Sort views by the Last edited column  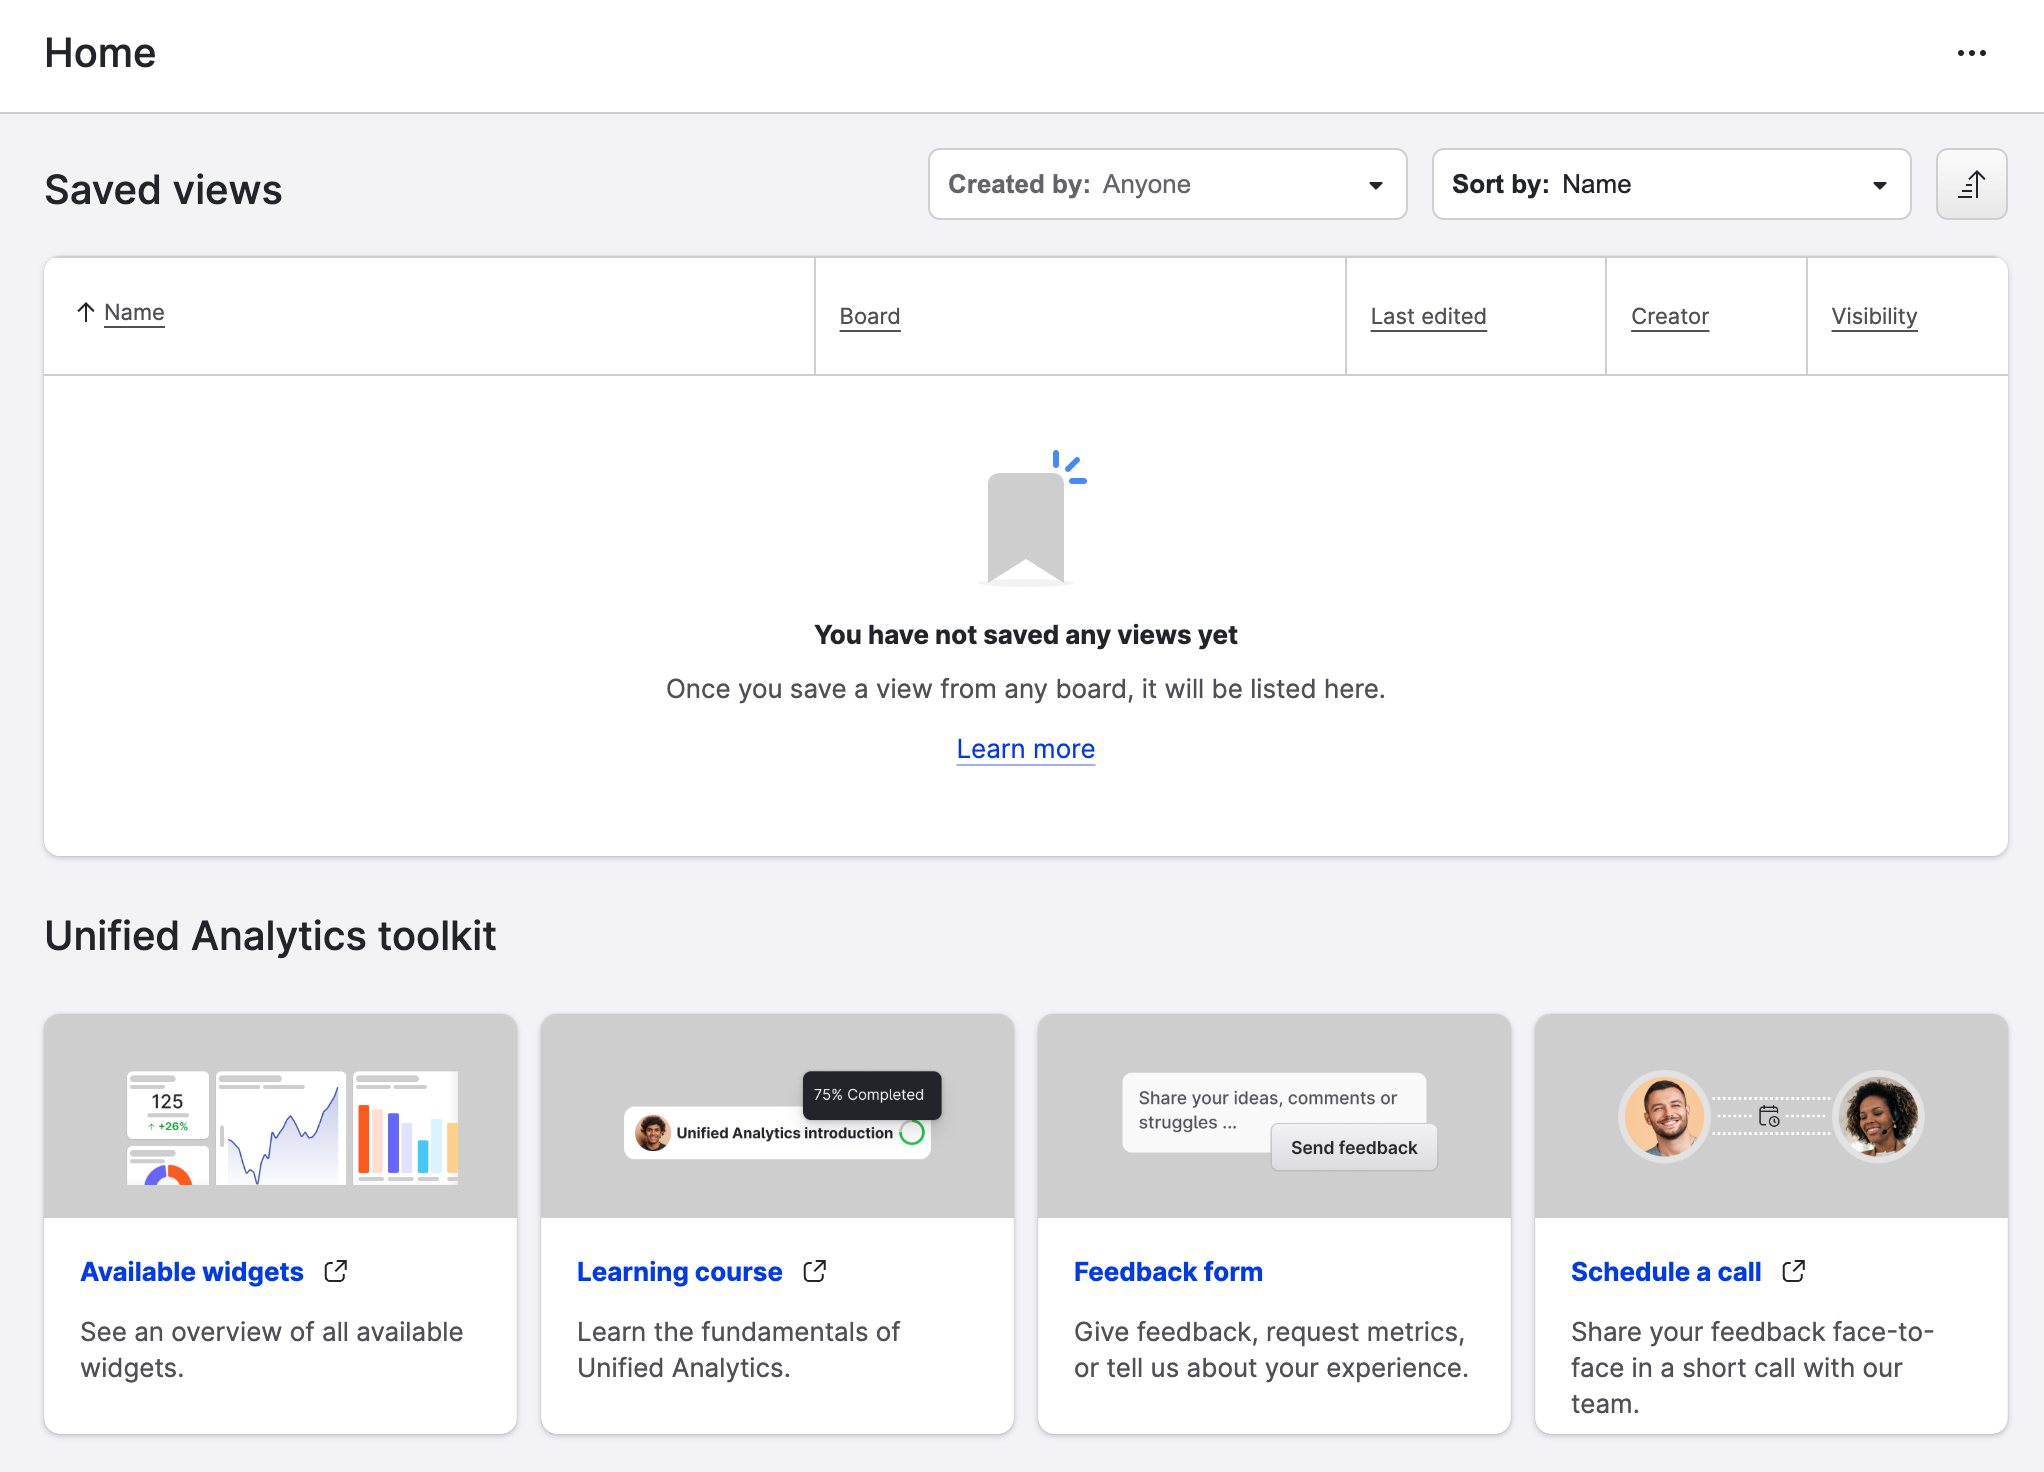[x=1427, y=316]
